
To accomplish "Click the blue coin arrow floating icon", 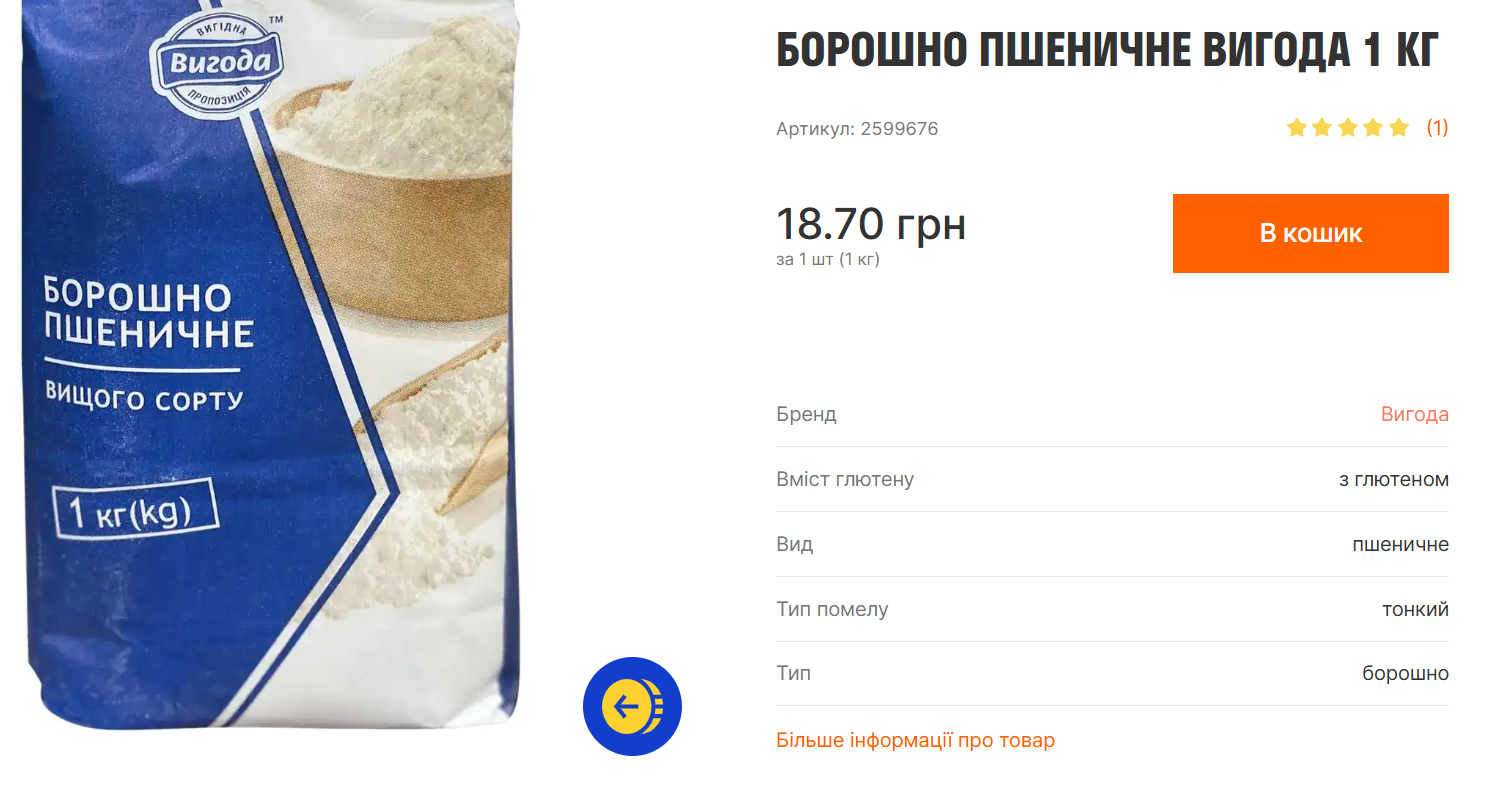I will click(632, 706).
